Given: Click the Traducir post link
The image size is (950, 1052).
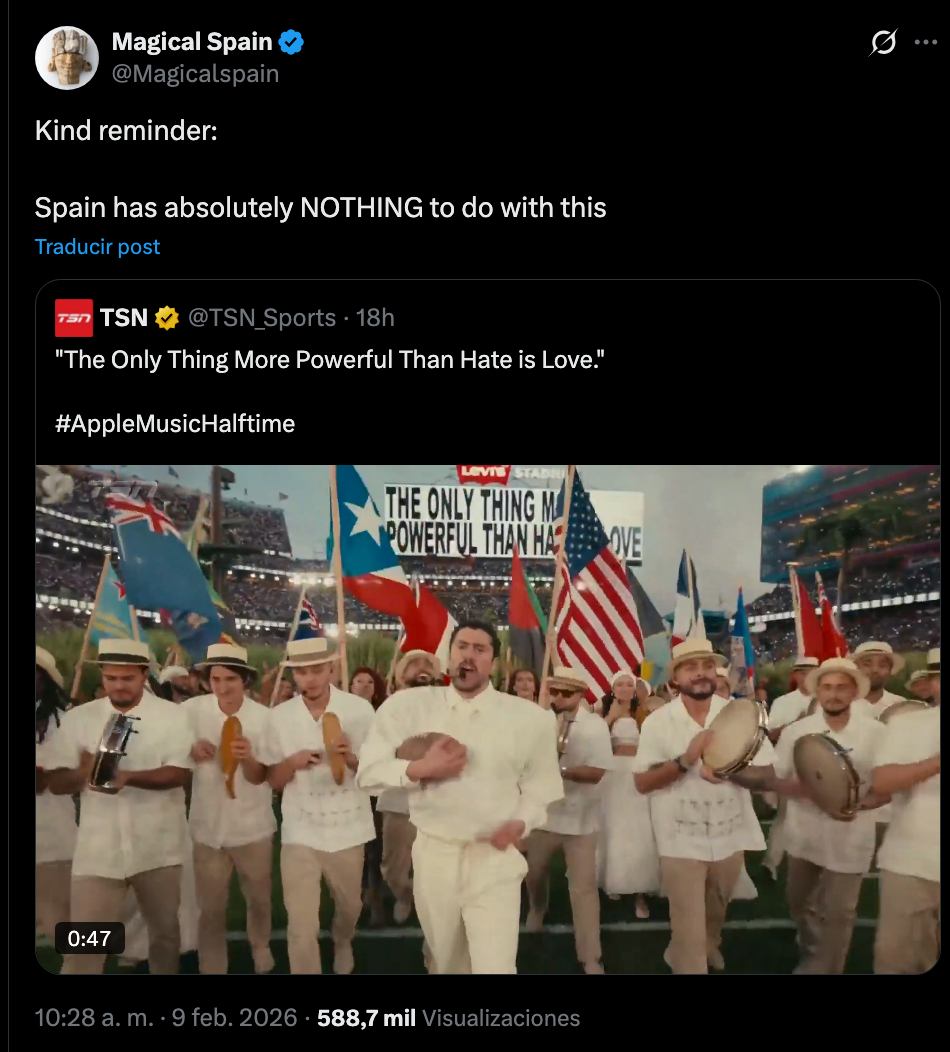Looking at the screenshot, I should coord(97,247).
